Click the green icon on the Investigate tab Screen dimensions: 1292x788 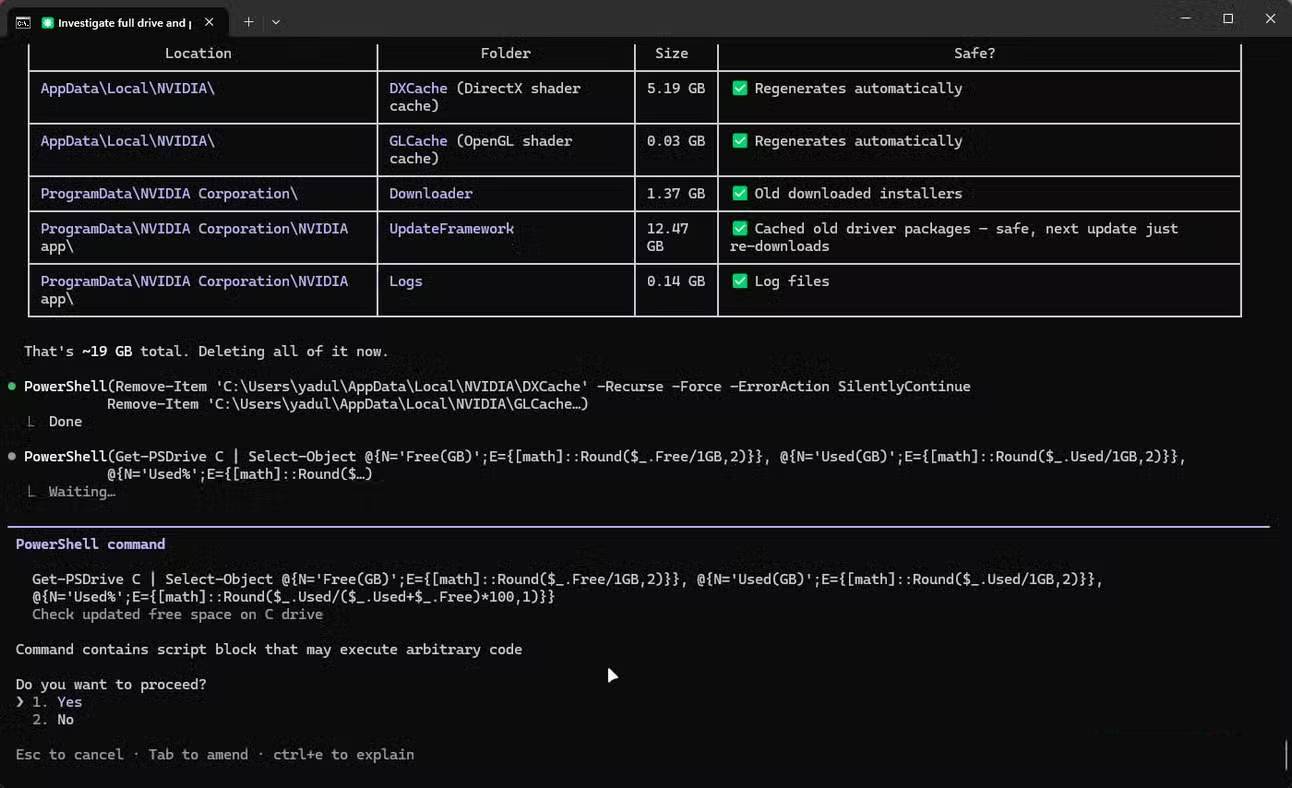47,22
